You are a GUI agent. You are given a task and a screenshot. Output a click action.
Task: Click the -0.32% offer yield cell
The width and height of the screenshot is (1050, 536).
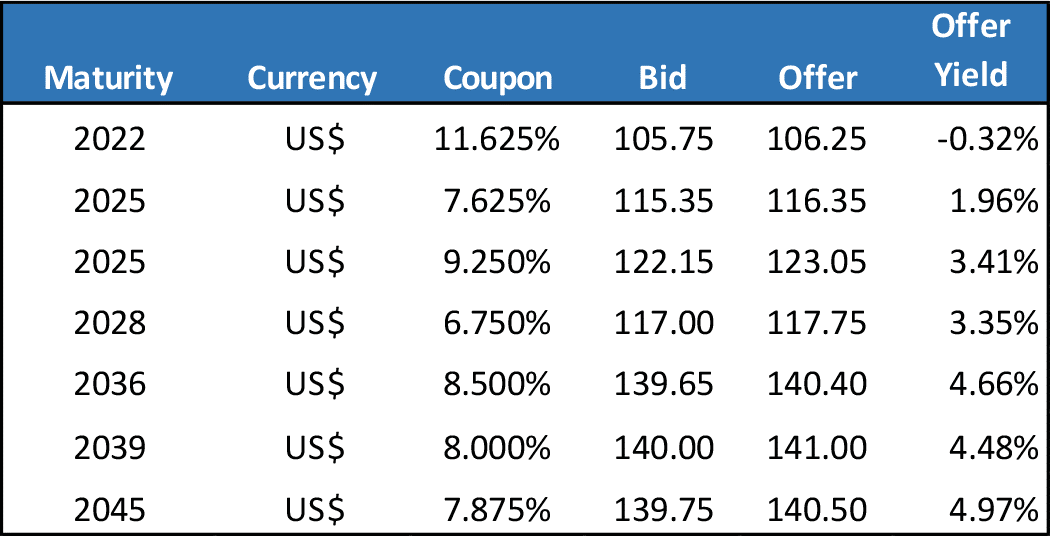click(x=987, y=139)
